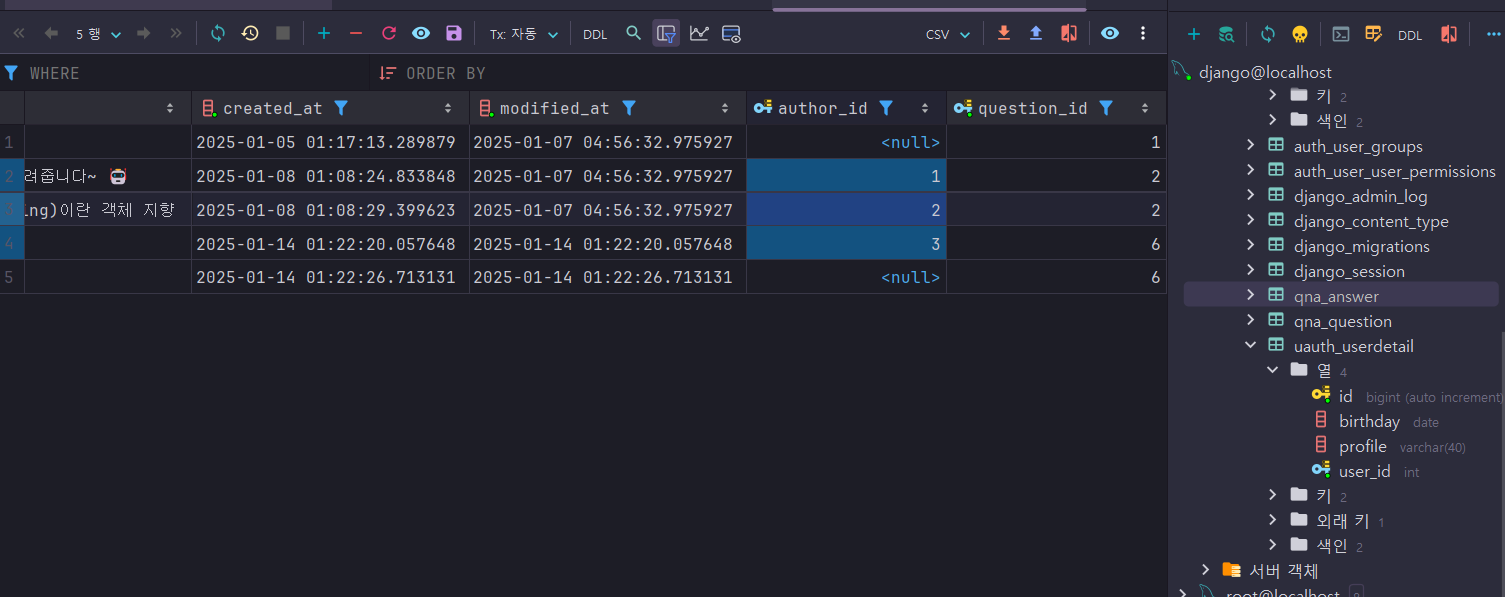
Task: Select row header number 5
Action: 11,277
